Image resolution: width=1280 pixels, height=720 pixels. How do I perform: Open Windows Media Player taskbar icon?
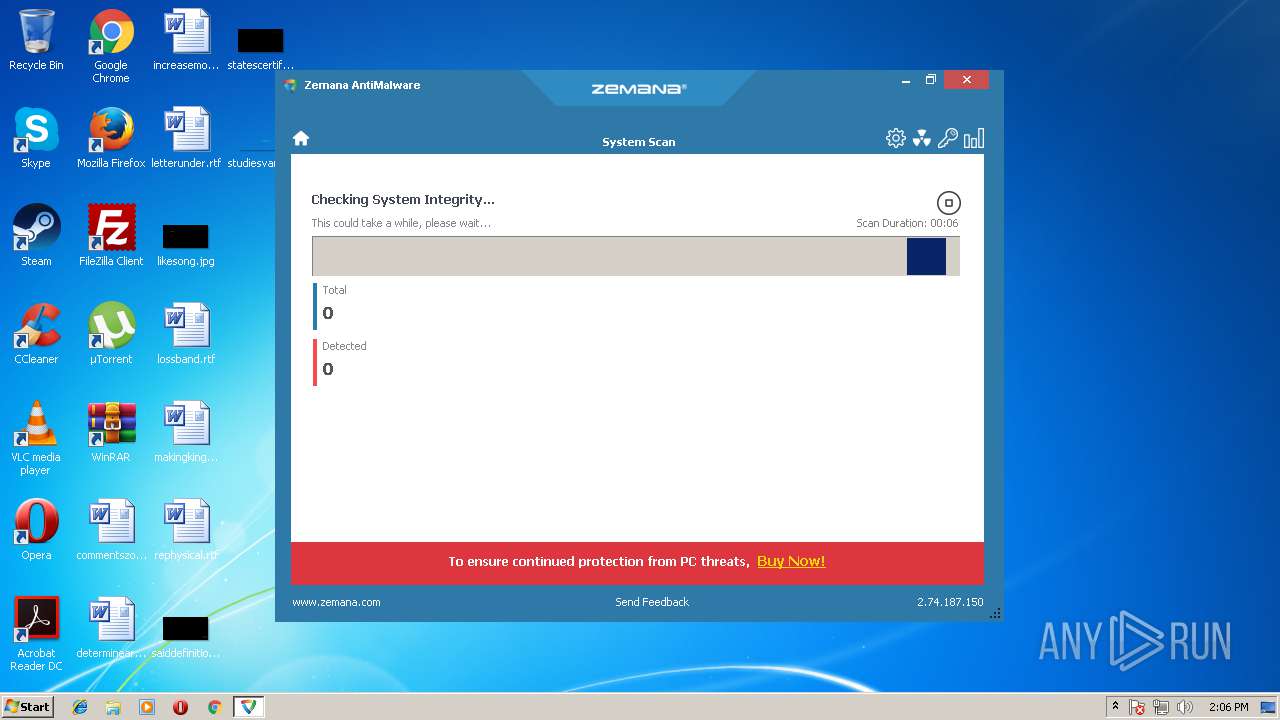click(x=147, y=707)
